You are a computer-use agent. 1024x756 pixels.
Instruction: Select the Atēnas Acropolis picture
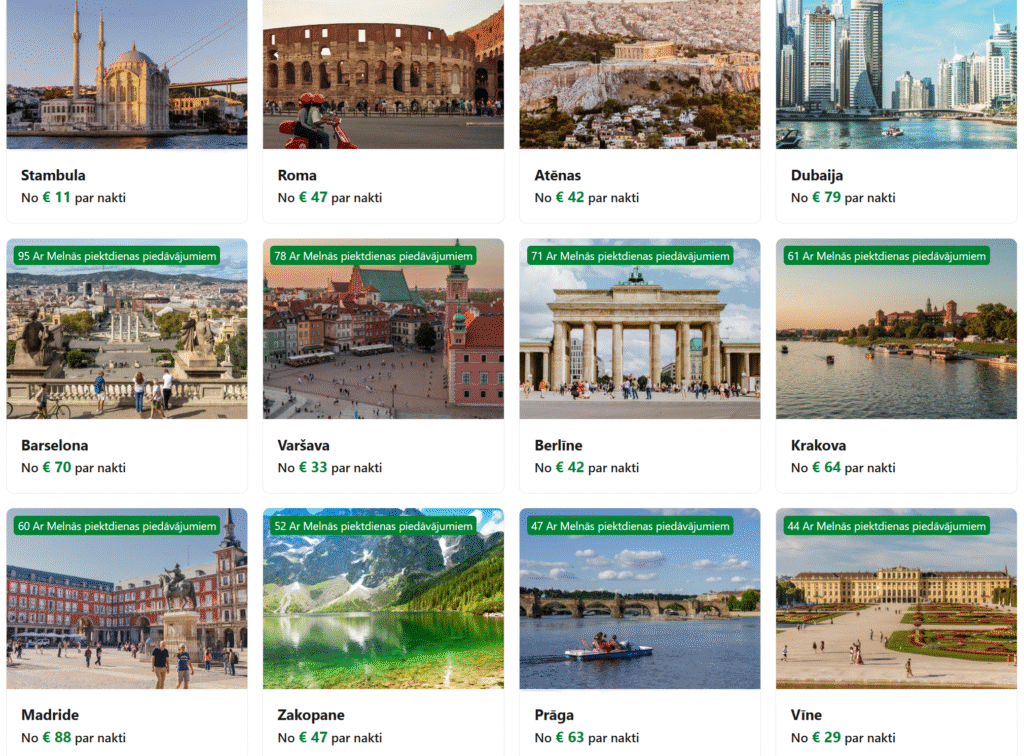coord(640,74)
